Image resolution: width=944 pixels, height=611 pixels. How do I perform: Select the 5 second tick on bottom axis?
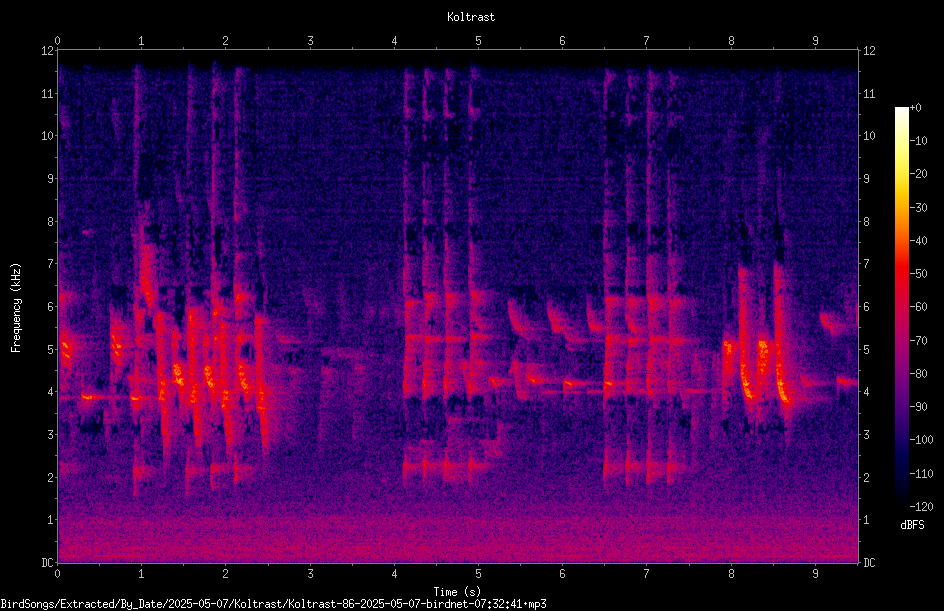[x=478, y=574]
